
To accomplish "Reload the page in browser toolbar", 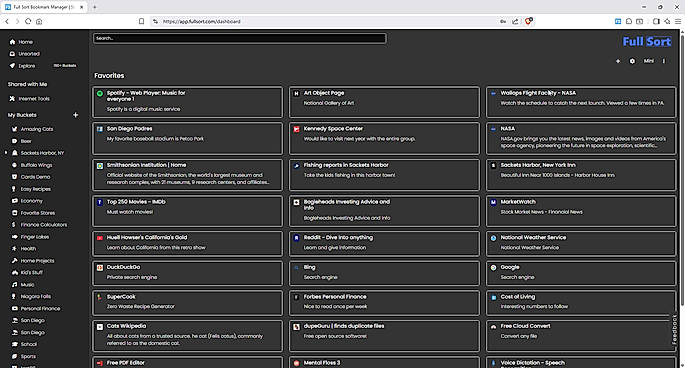I will (x=28, y=21).
